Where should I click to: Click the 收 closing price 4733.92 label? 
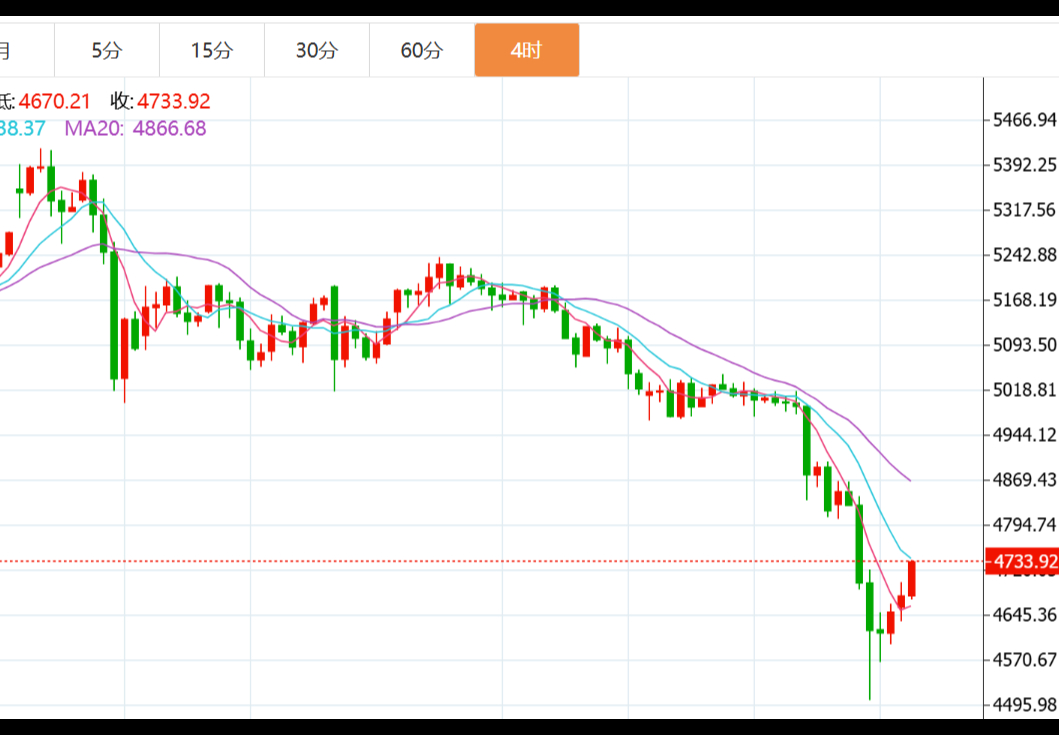pyautogui.click(x=160, y=101)
